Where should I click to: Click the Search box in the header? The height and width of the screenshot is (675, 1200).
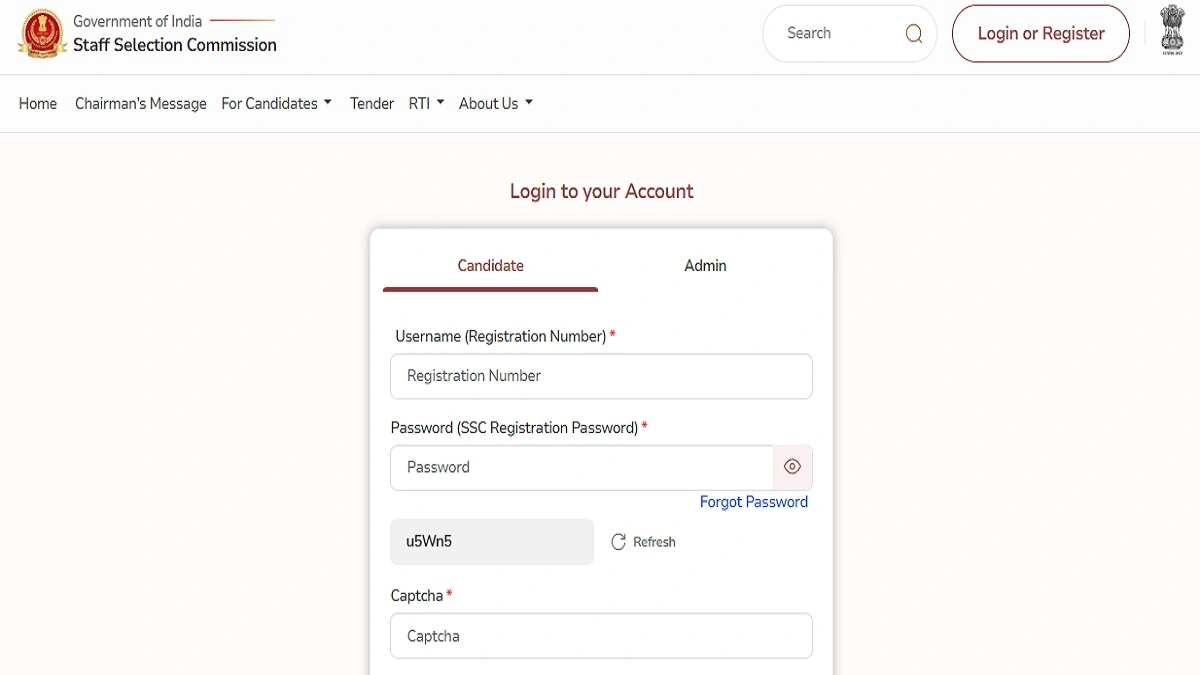pyautogui.click(x=840, y=34)
